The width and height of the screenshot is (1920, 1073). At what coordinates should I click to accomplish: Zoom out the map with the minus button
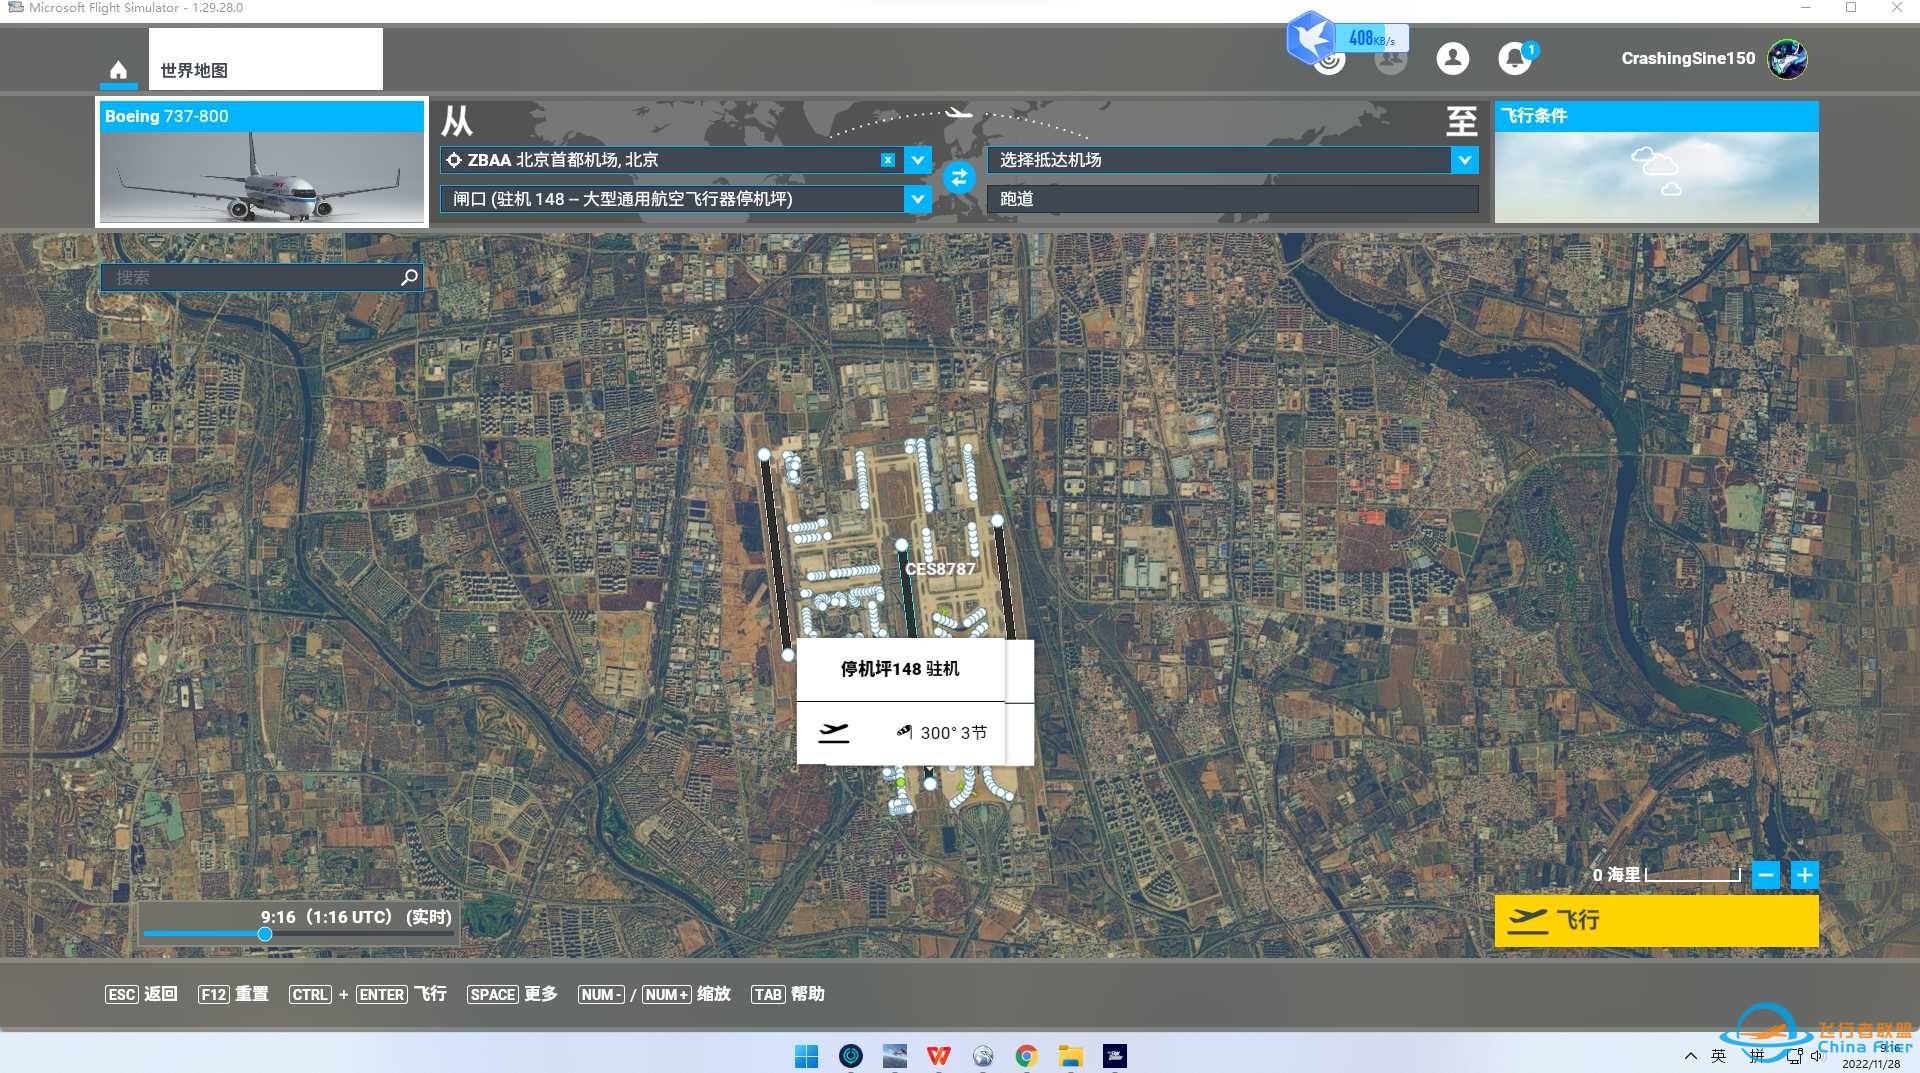click(x=1766, y=875)
